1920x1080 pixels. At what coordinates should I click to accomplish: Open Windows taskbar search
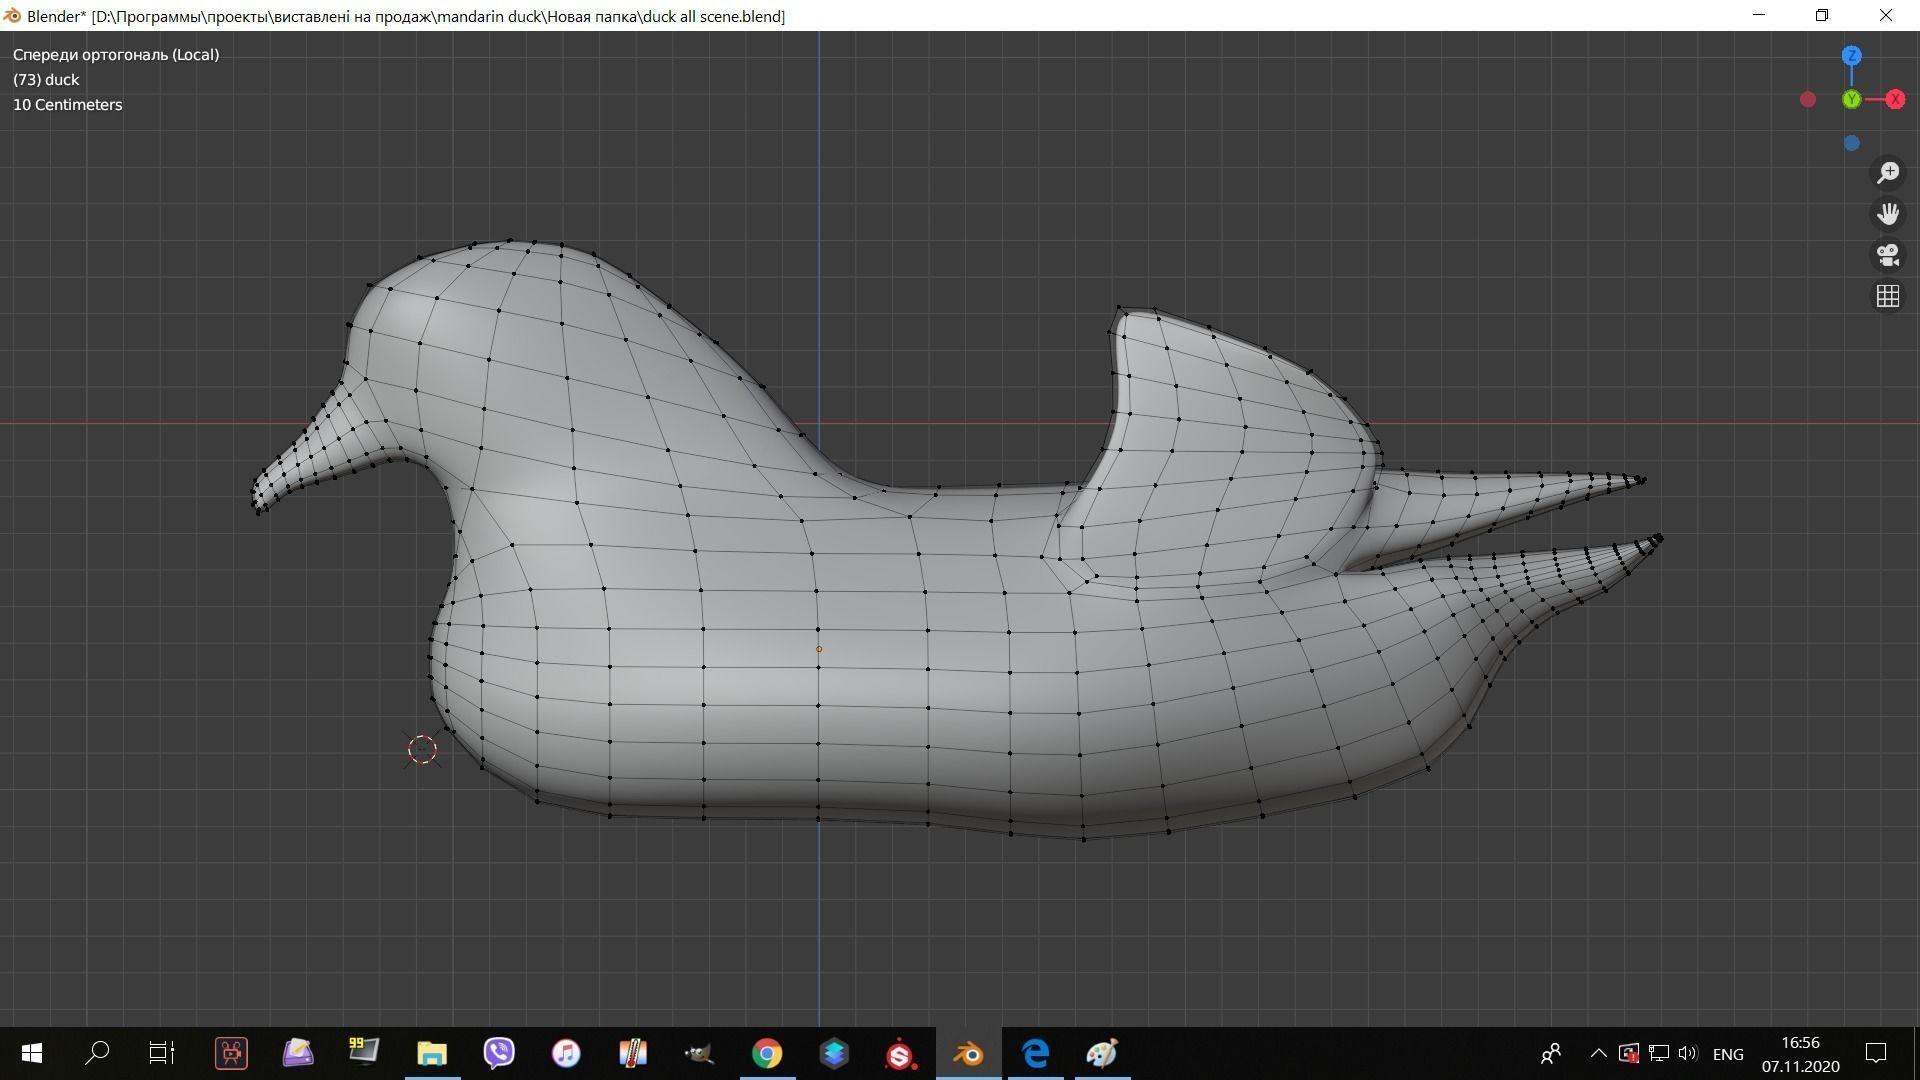click(x=97, y=1053)
